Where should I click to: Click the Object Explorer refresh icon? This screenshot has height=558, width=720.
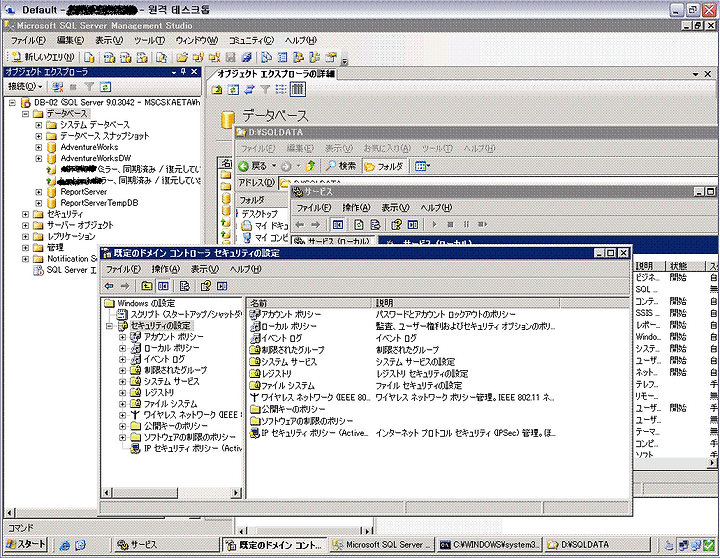point(106,87)
